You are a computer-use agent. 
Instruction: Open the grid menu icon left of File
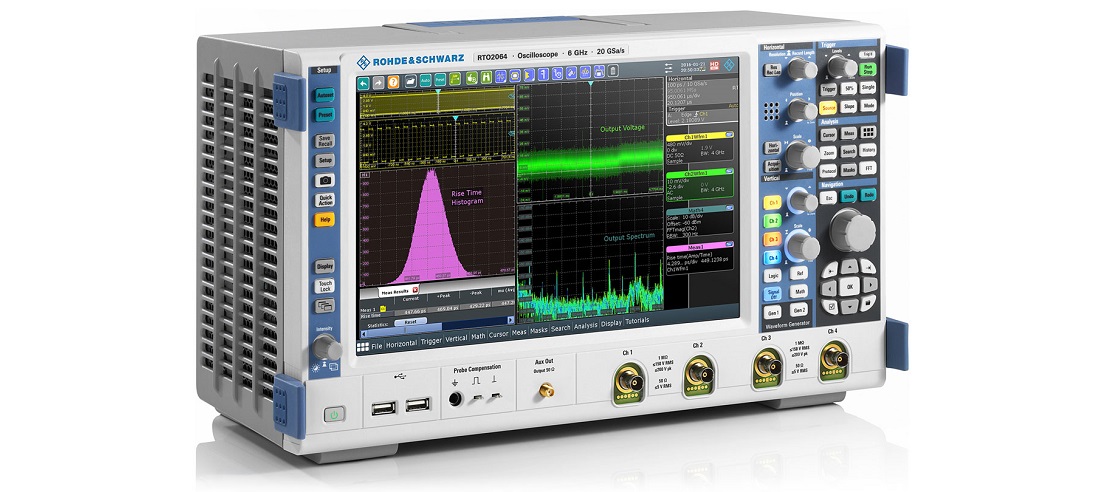pos(363,347)
